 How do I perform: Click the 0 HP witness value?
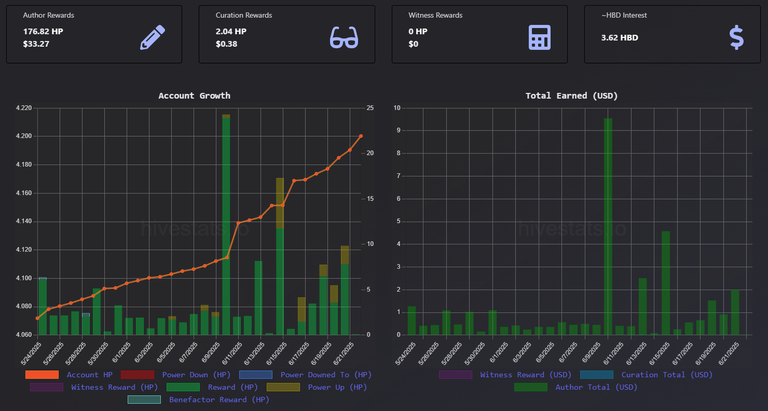[x=418, y=31]
